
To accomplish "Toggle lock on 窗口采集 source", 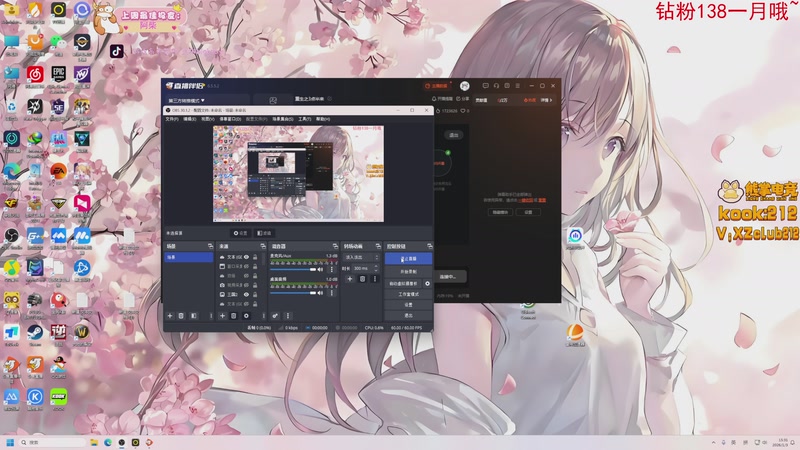I will coord(255,266).
